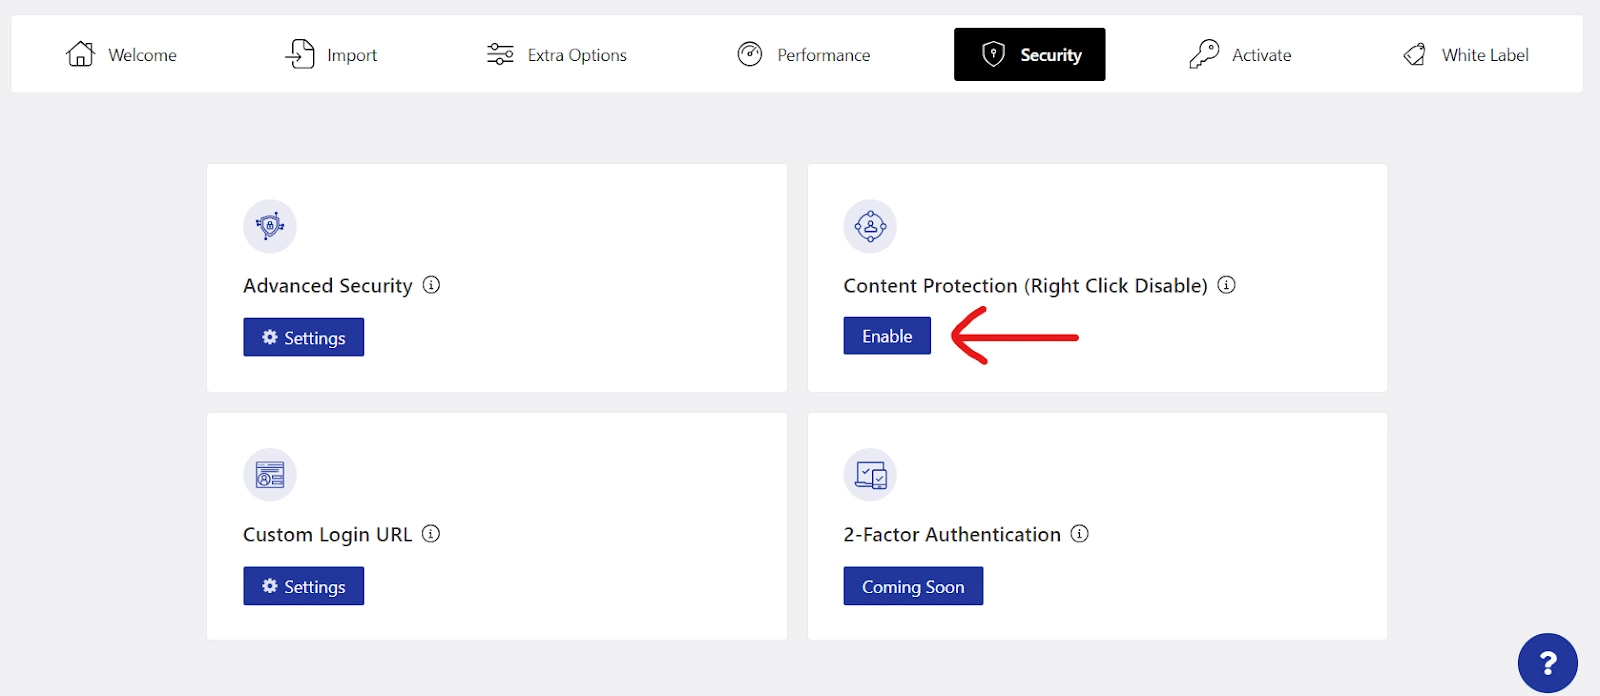The height and width of the screenshot is (696, 1600).
Task: Open Custom Login URL Settings button
Action: 304,587
